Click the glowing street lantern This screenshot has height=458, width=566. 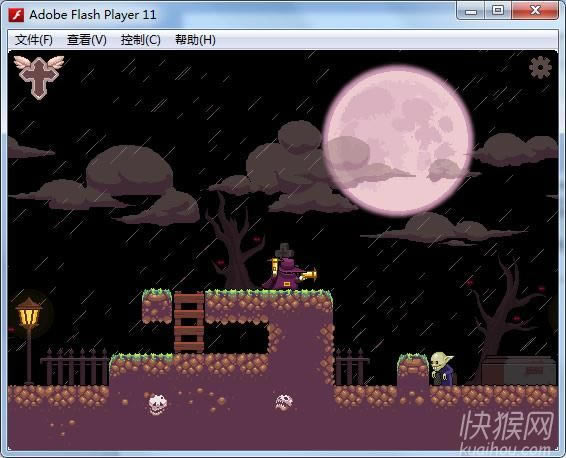click(29, 313)
